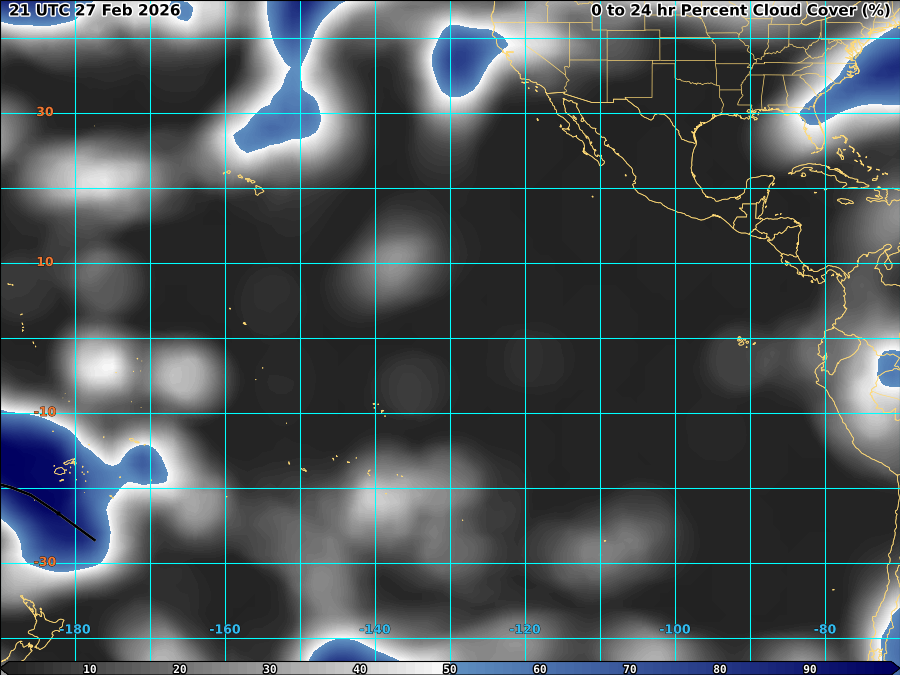
Task: Select the orange -30 latitude label
Action: (x=45, y=562)
